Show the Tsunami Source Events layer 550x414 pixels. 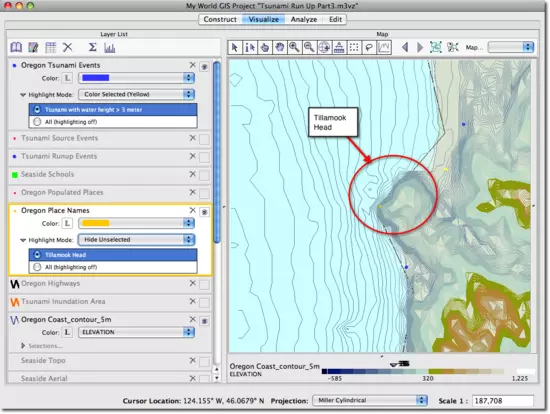pyautogui.click(x=204, y=139)
